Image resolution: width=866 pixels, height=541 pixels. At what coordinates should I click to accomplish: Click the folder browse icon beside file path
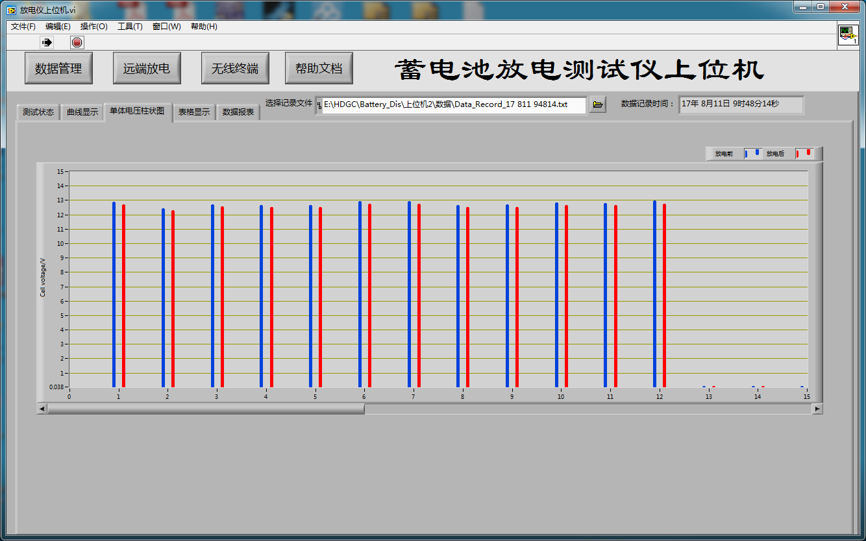tap(598, 104)
